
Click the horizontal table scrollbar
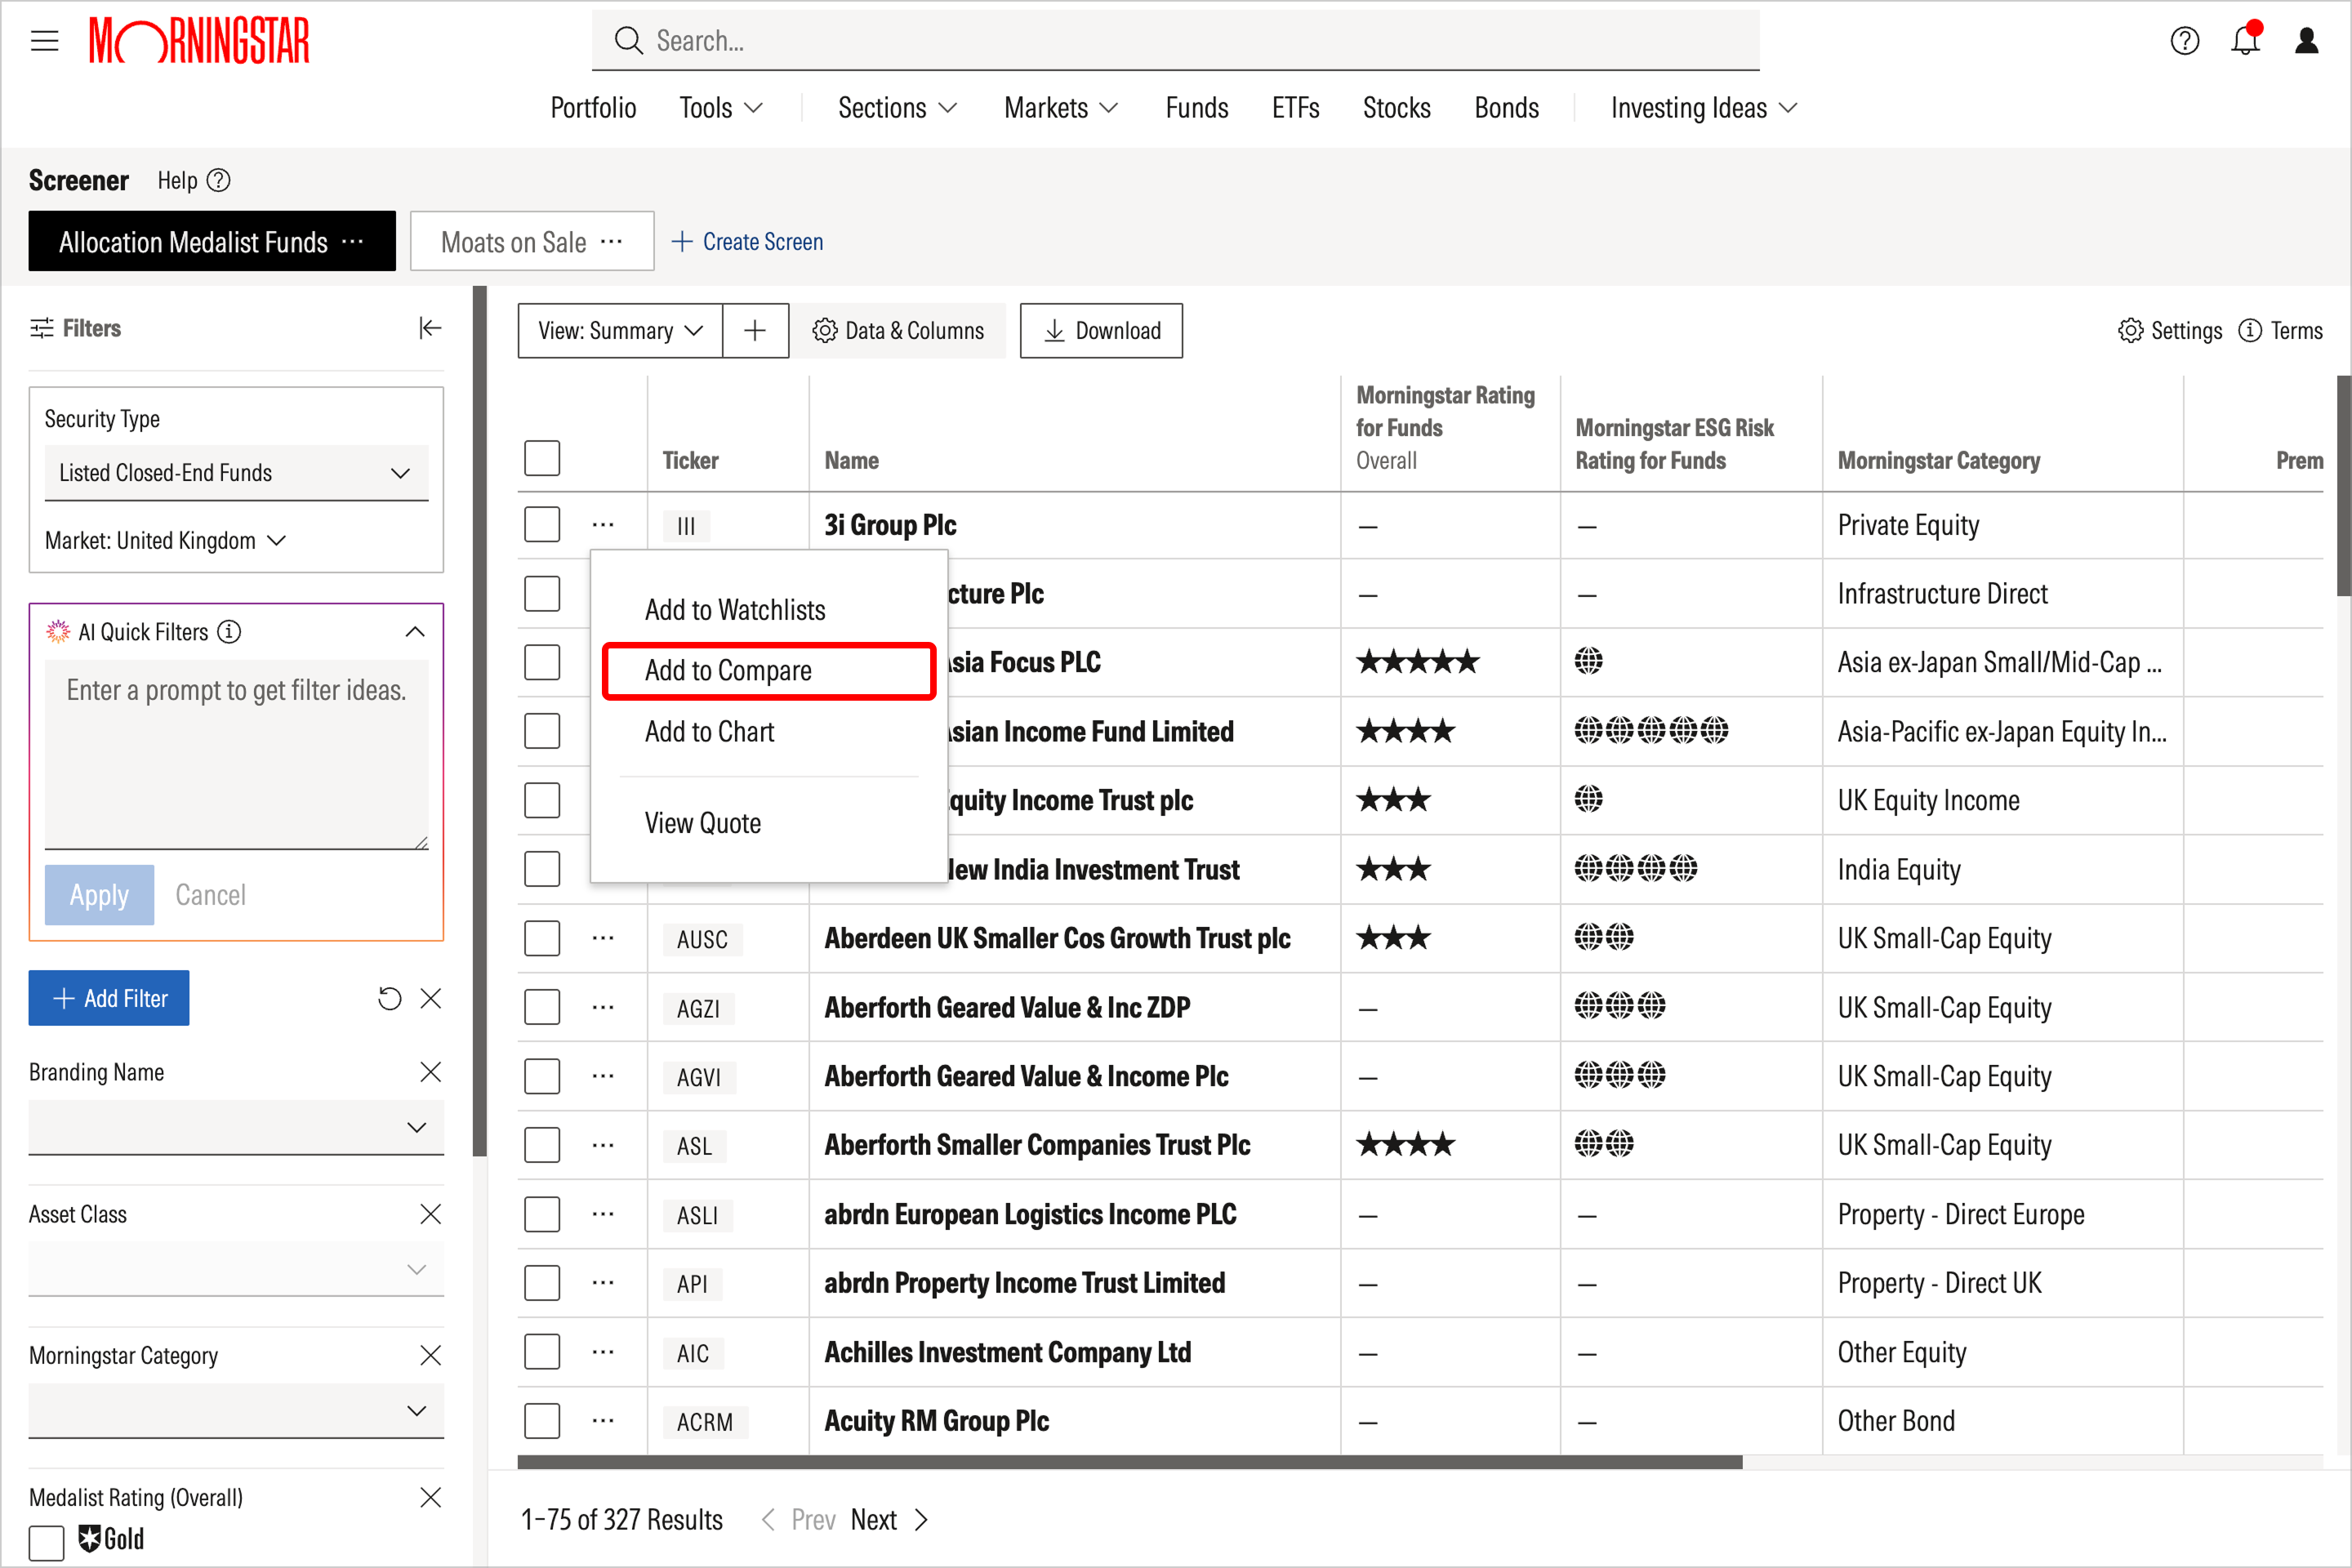point(1130,1462)
